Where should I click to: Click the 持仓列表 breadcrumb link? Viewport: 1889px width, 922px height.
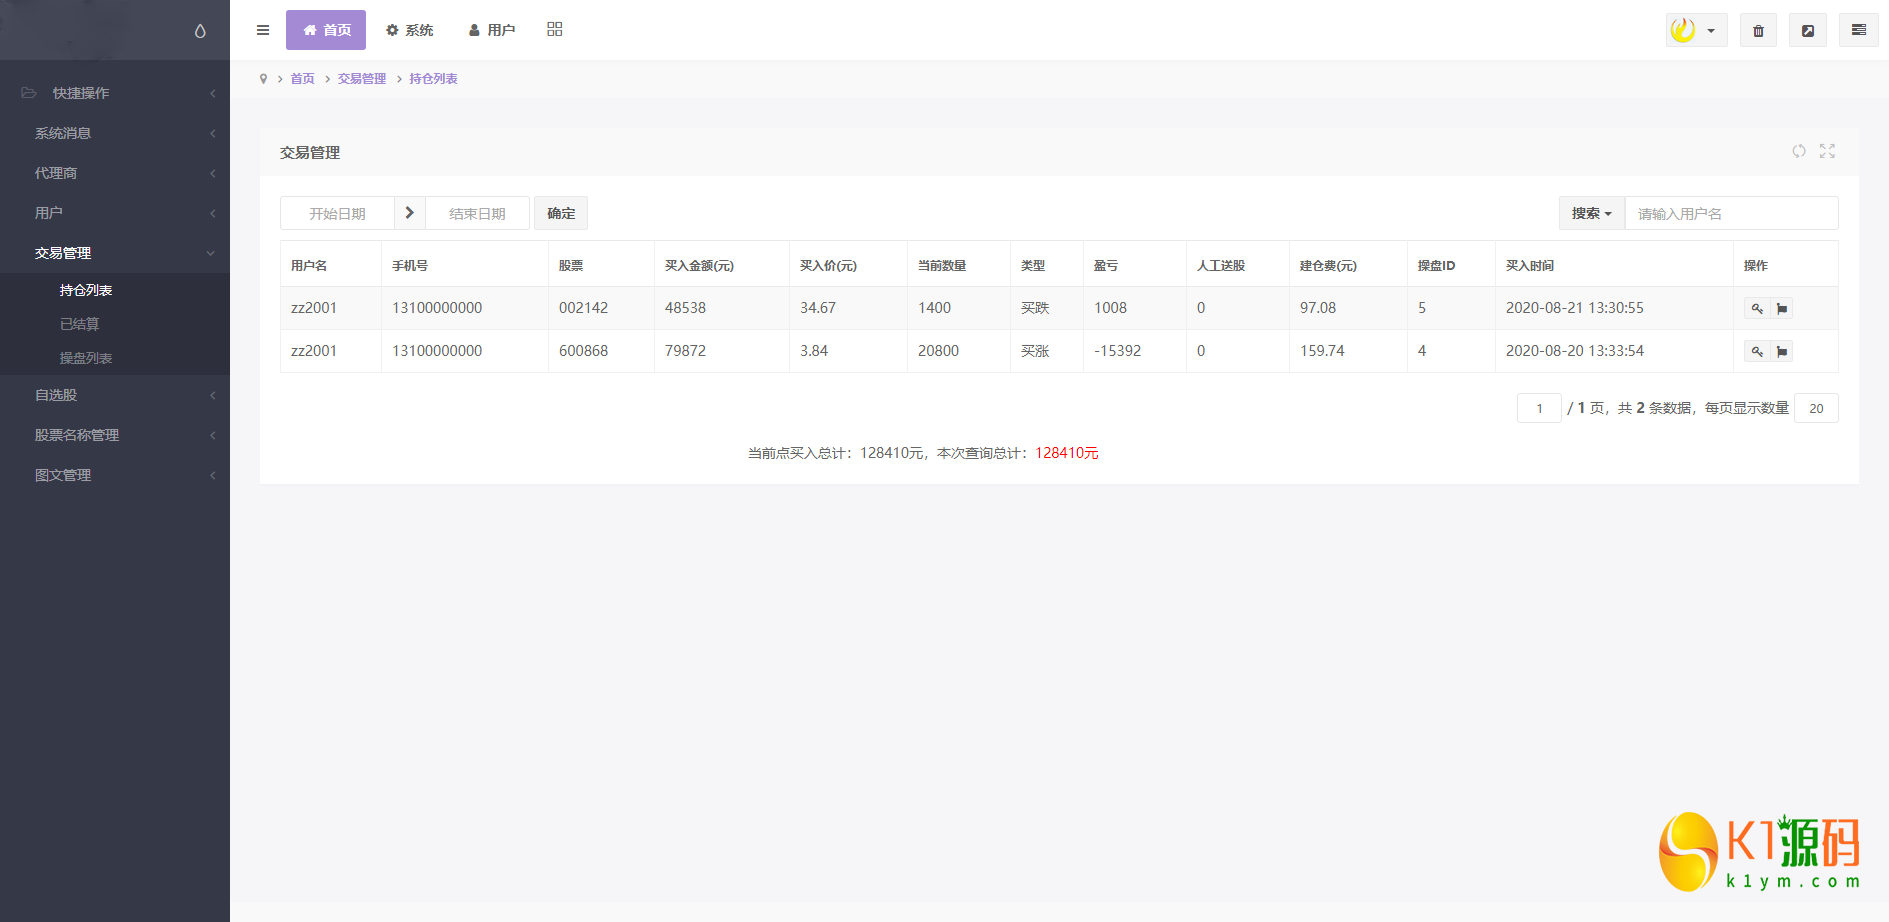[x=433, y=79]
